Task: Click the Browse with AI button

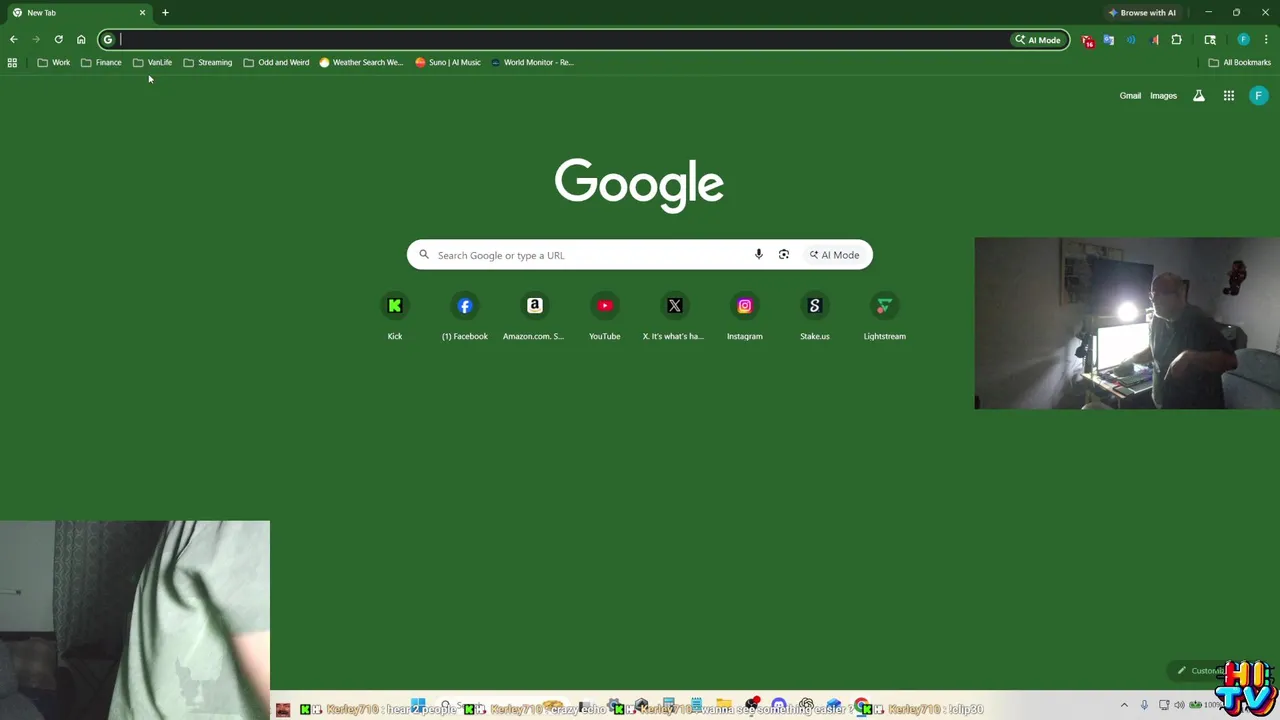Action: point(1142,13)
